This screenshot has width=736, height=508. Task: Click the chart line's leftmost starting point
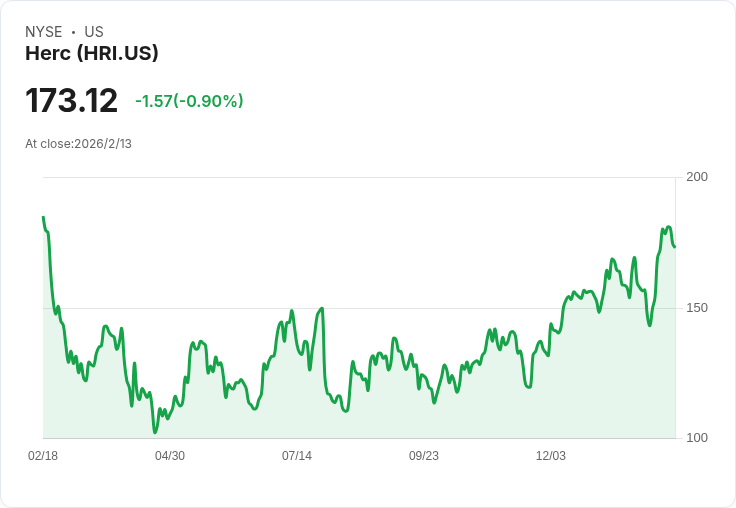[43, 217]
